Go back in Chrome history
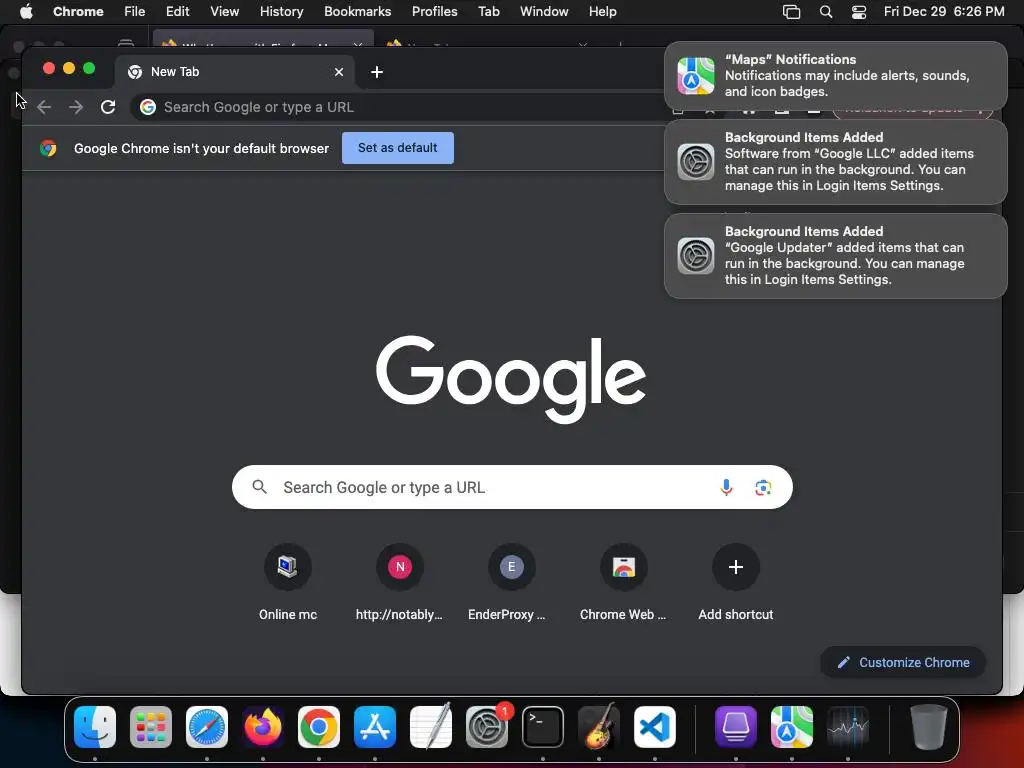The image size is (1024, 768). tap(44, 107)
